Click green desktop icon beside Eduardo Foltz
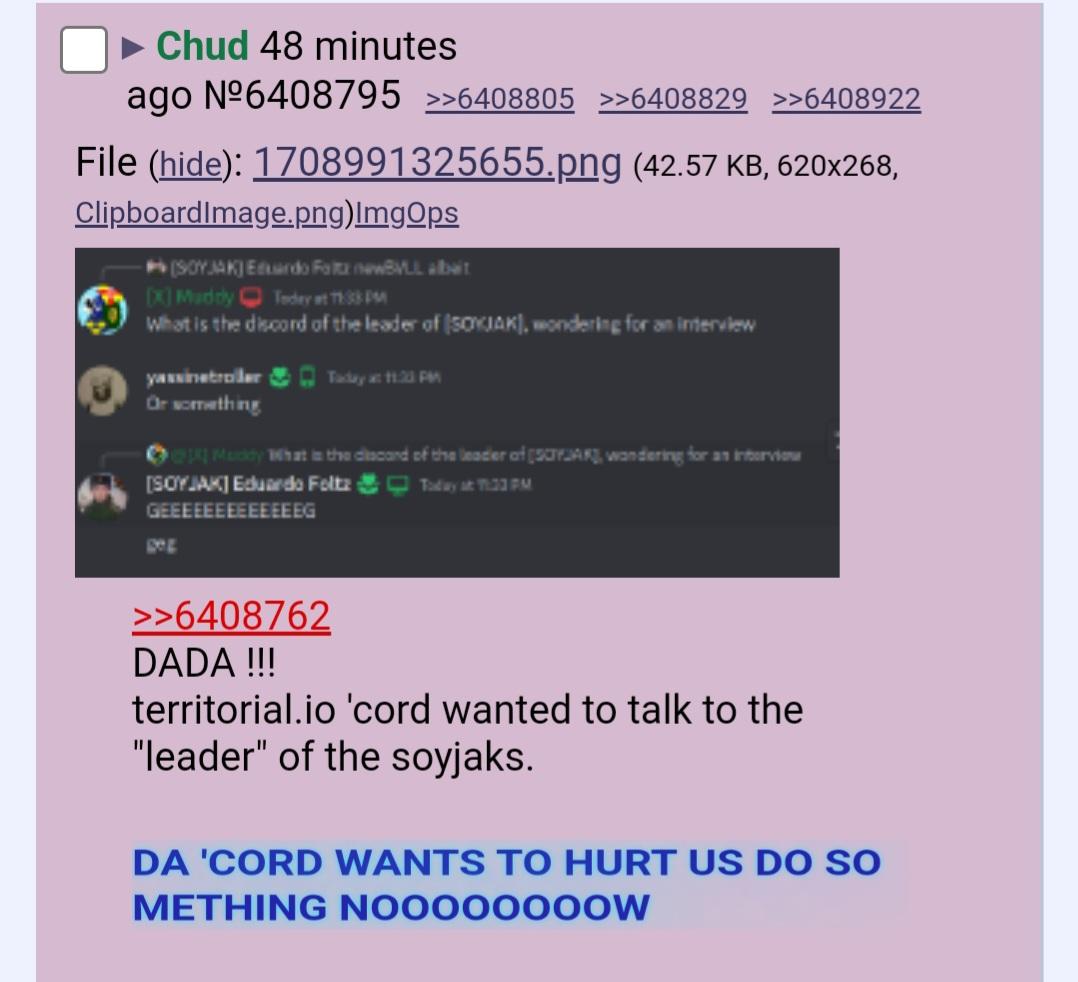Image resolution: width=1078 pixels, height=982 pixels. (398, 485)
